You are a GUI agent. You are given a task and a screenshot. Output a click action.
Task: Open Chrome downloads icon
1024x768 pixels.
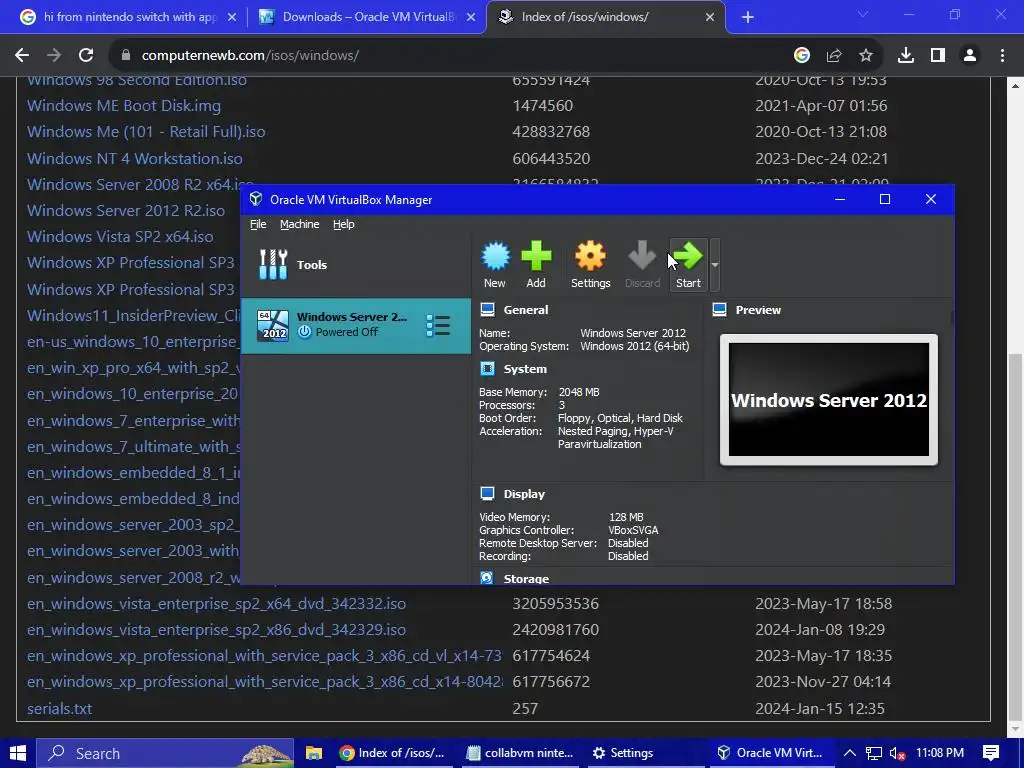pyautogui.click(x=906, y=56)
